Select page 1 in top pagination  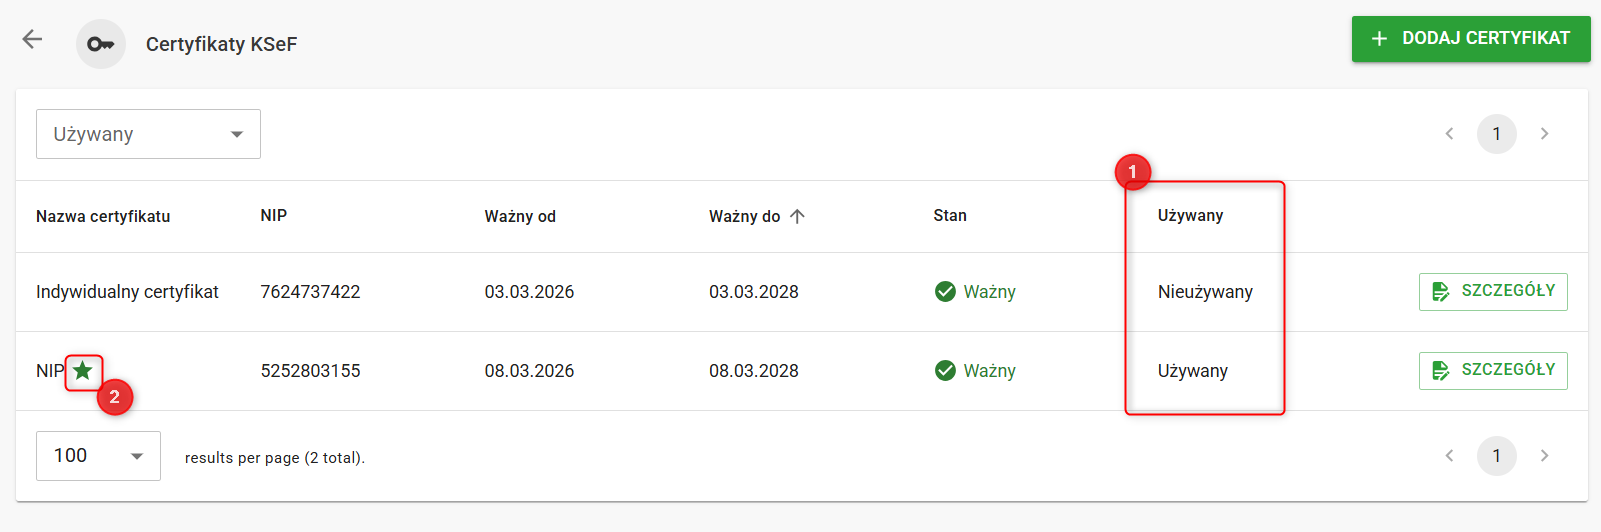pyautogui.click(x=1496, y=134)
